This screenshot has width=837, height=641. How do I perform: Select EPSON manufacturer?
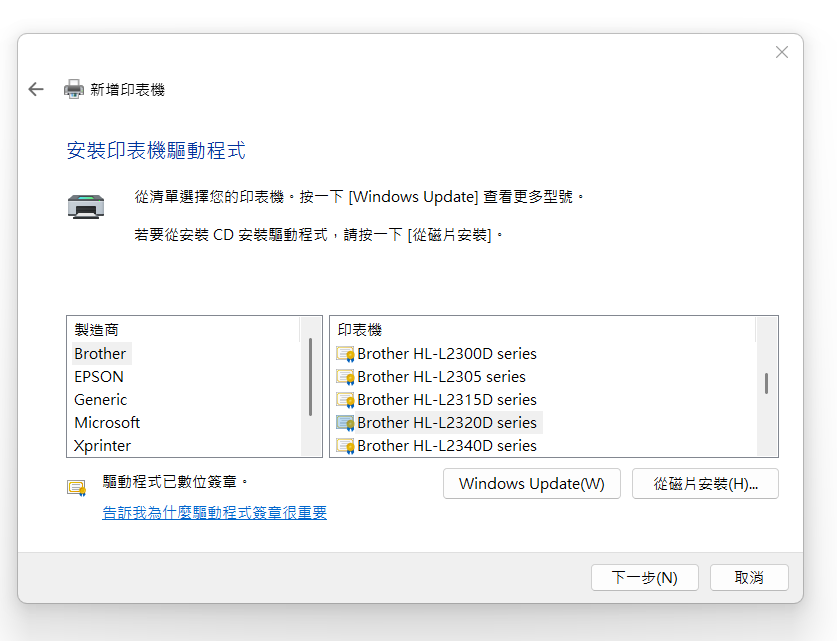coord(99,377)
